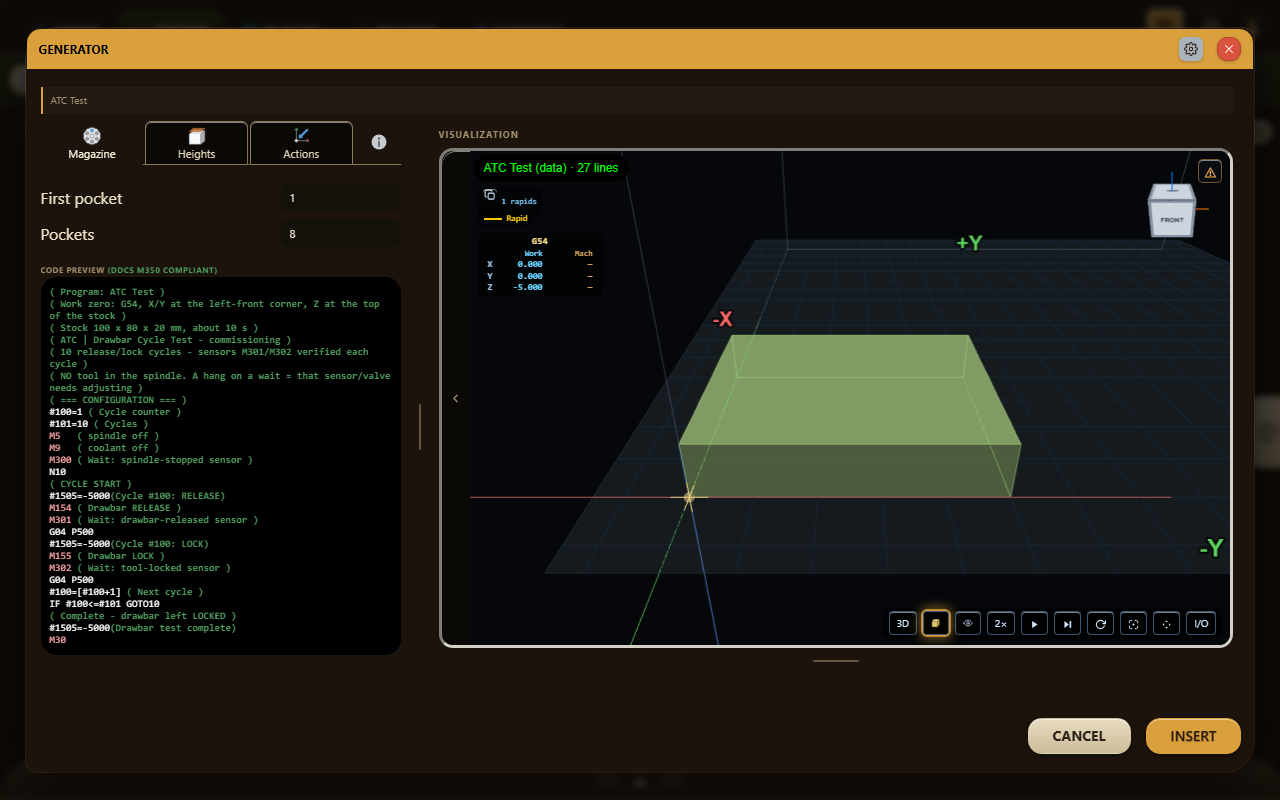The width and height of the screenshot is (1280, 800).
Task: Switch to the Magazine tab
Action: click(x=92, y=143)
